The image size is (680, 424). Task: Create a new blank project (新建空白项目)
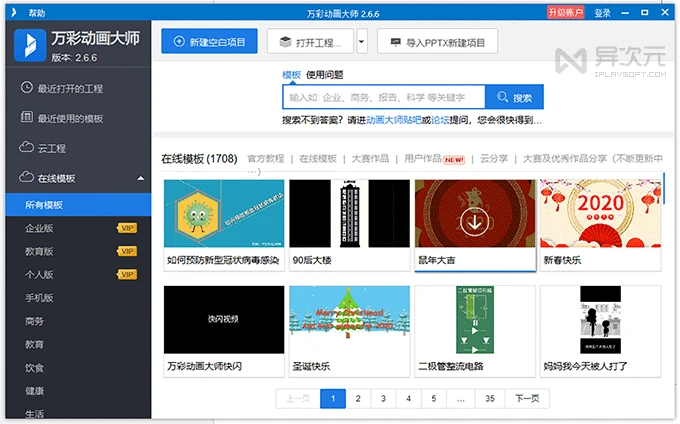pyautogui.click(x=209, y=42)
